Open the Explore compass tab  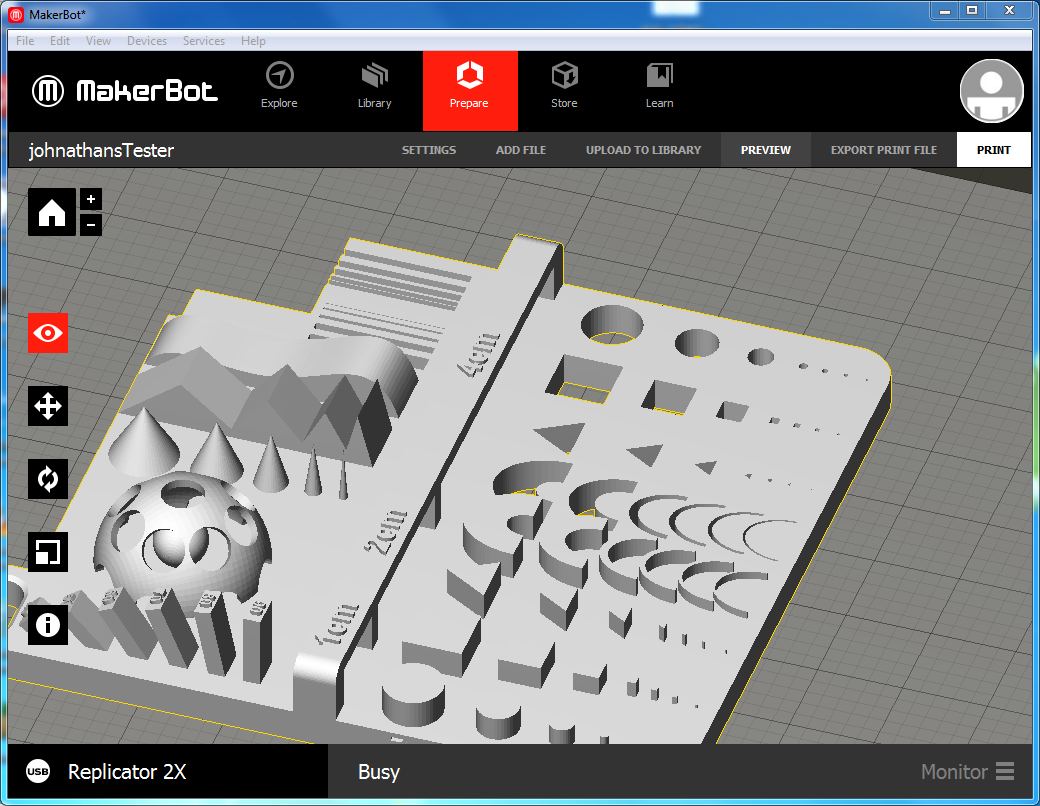(x=279, y=86)
